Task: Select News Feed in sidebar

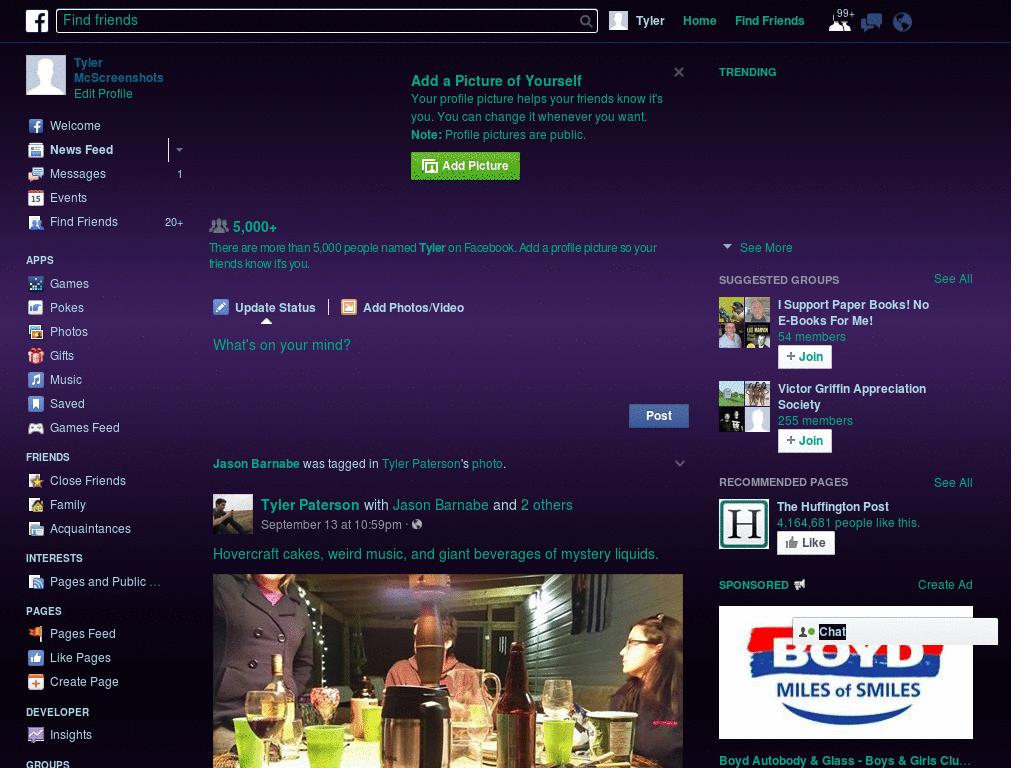Action: coord(82,150)
